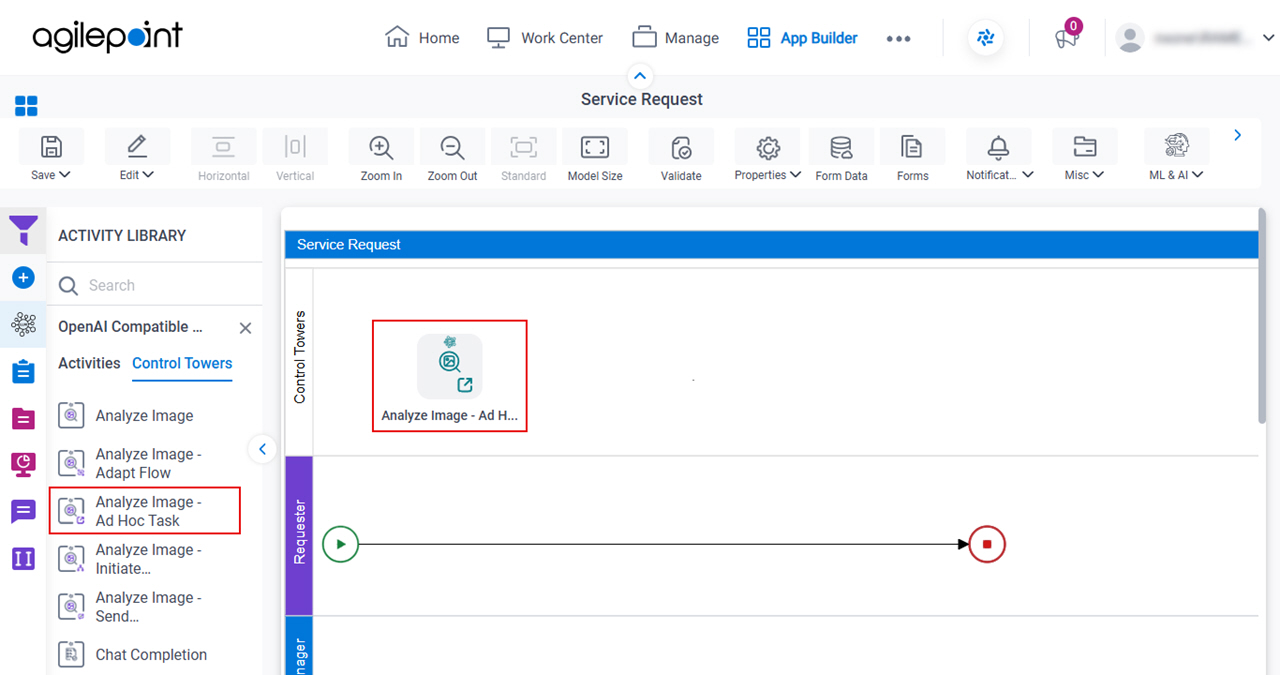This screenshot has width=1280, height=675.
Task: Open the ML & AI toolbar icon
Action: tap(1176, 146)
